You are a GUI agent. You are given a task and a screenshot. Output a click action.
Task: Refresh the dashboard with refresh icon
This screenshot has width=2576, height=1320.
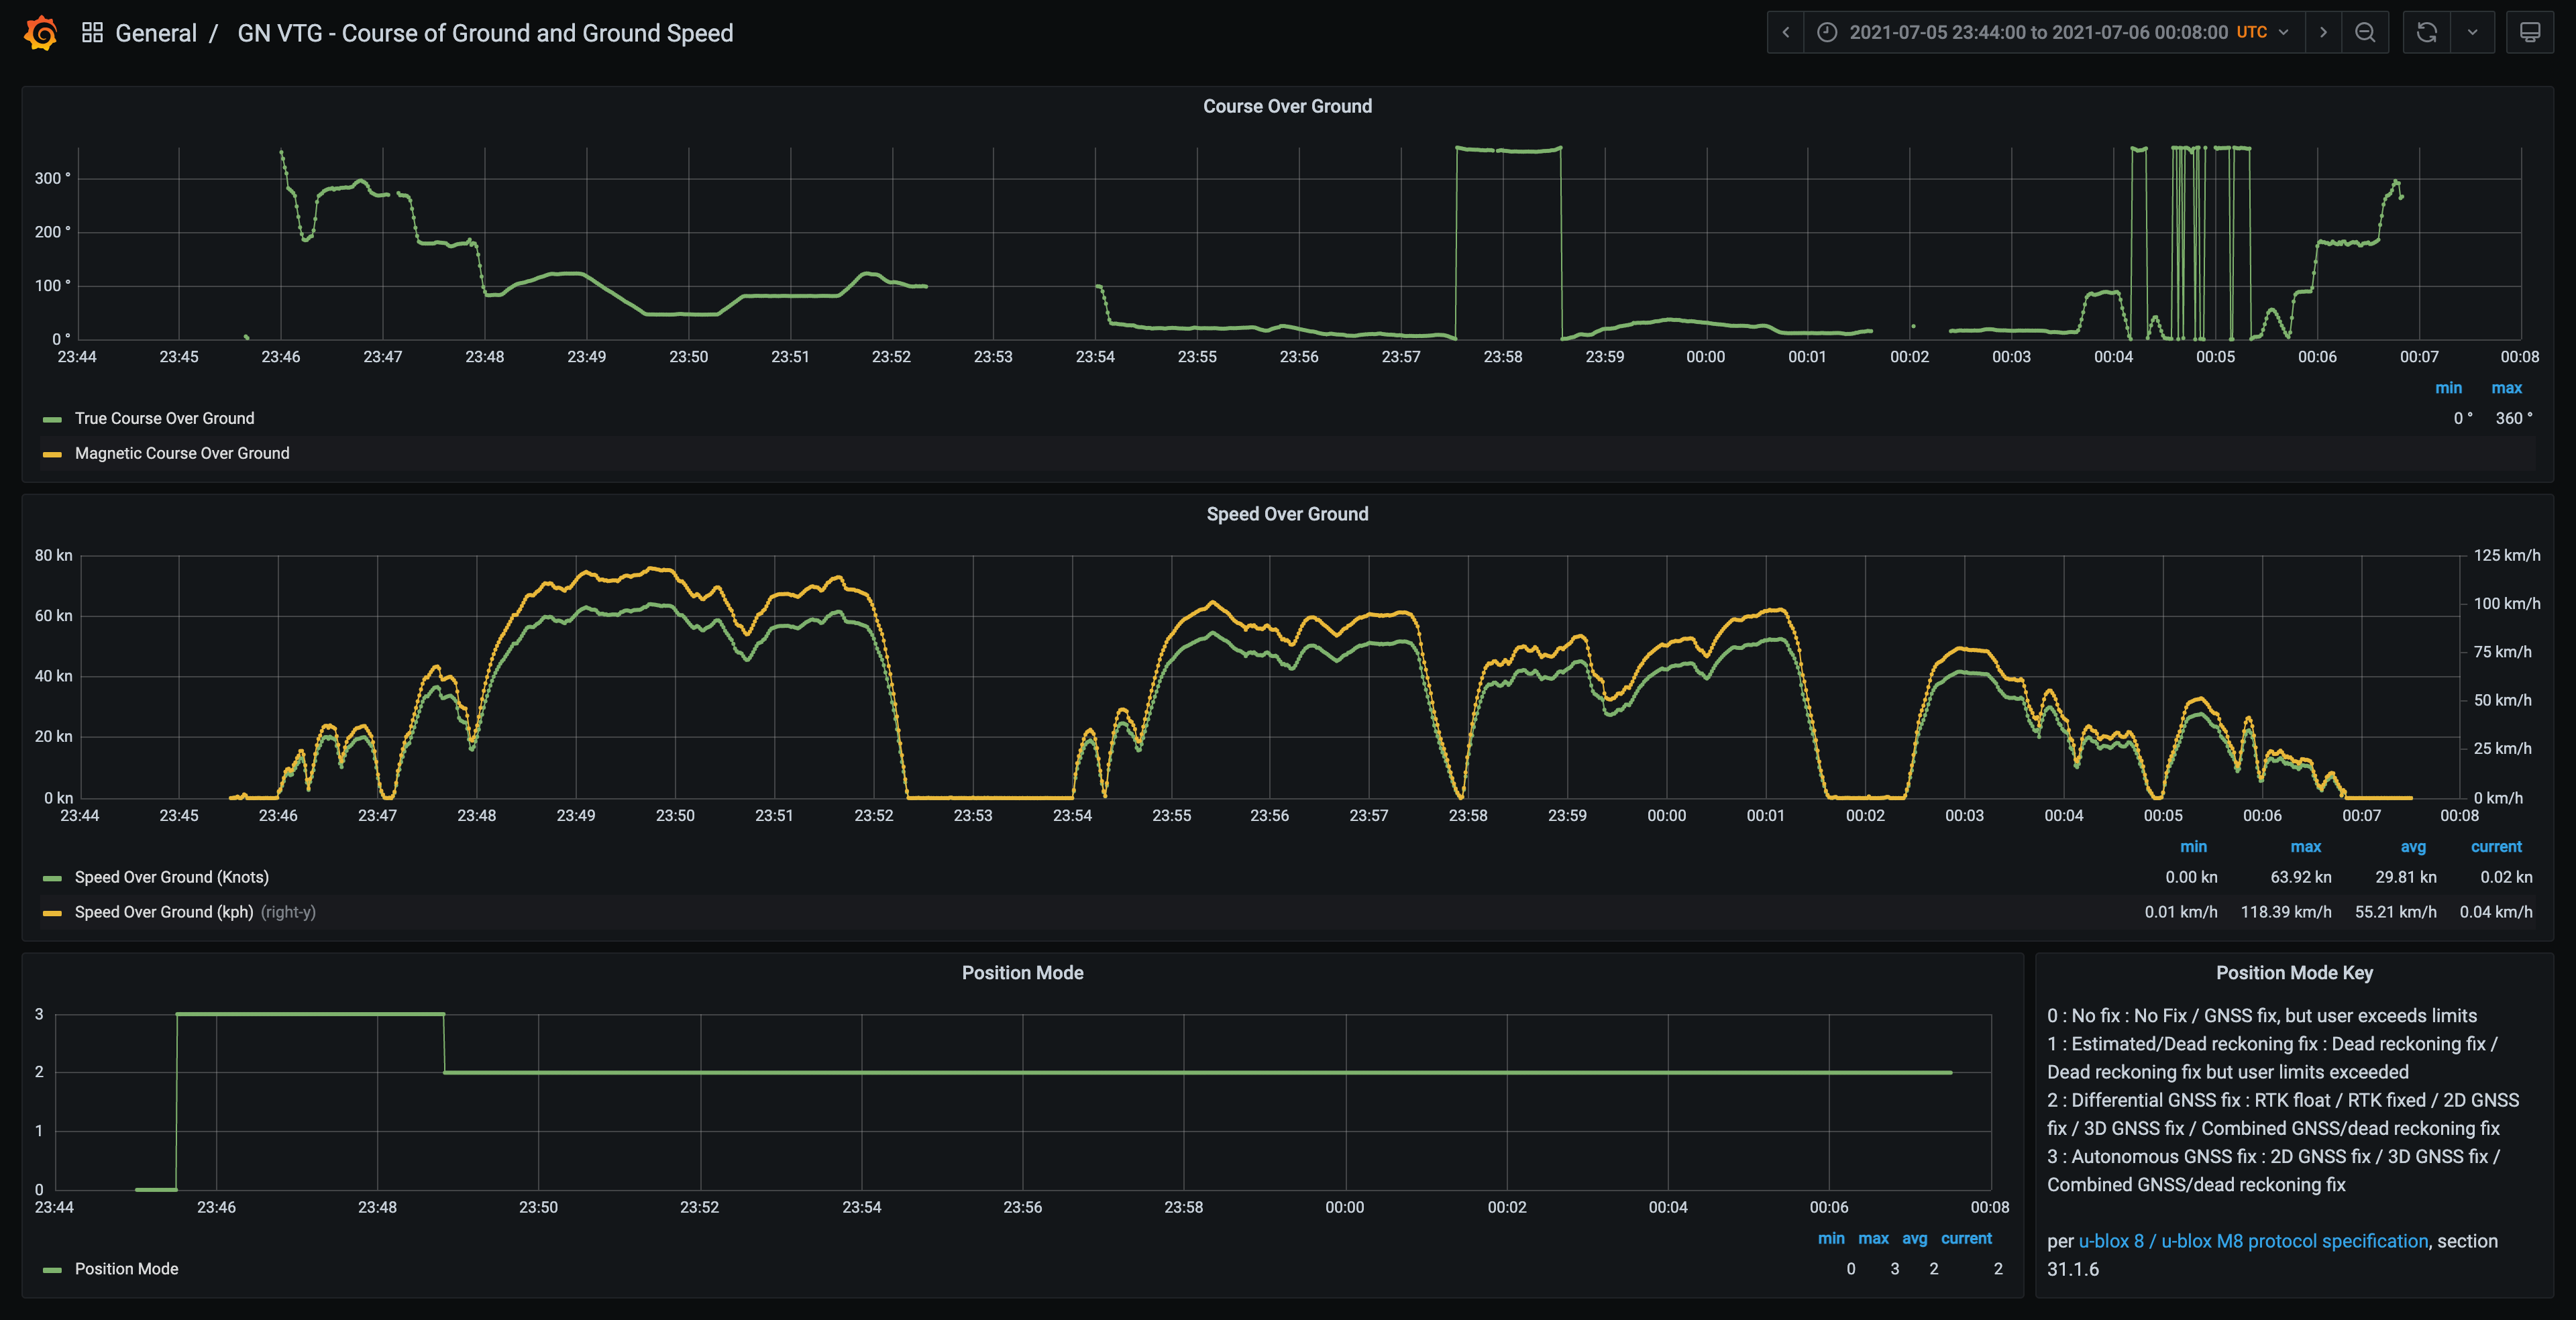click(x=2426, y=33)
